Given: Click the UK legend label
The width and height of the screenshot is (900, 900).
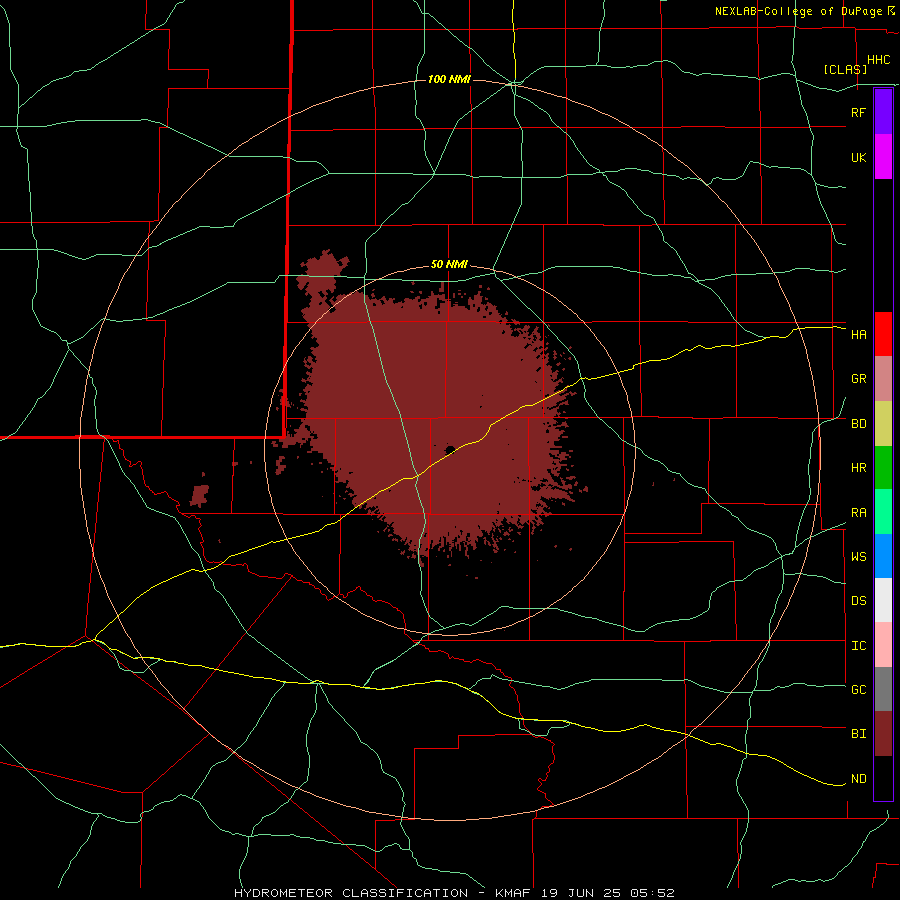Looking at the screenshot, I should pos(858,157).
